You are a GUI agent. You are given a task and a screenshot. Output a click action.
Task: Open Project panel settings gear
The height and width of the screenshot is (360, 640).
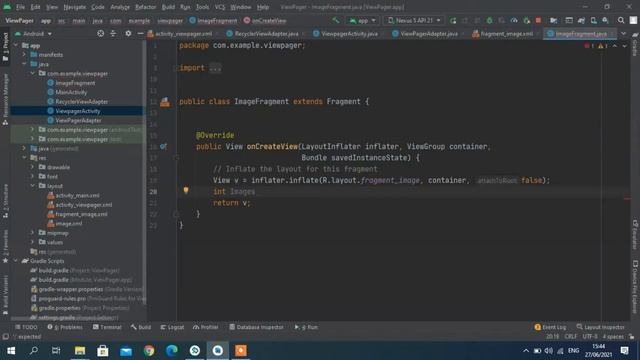click(128, 33)
